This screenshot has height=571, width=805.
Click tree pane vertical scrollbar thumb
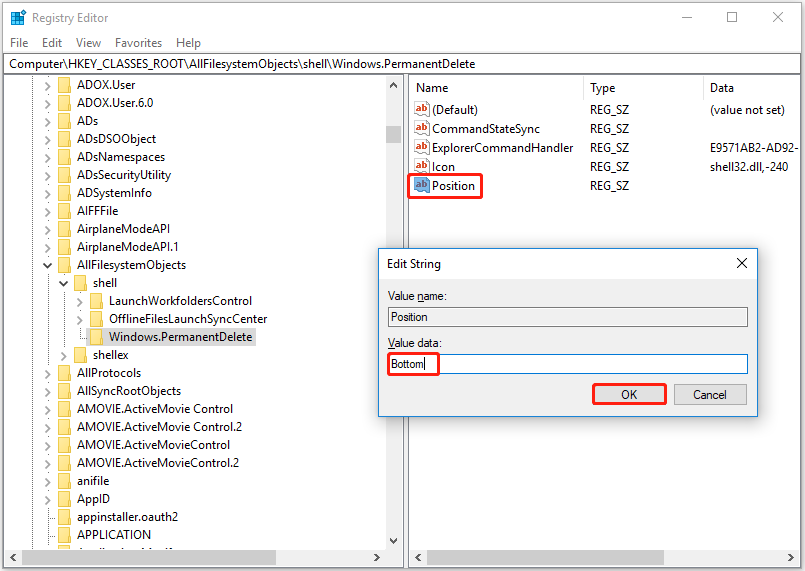click(x=394, y=135)
